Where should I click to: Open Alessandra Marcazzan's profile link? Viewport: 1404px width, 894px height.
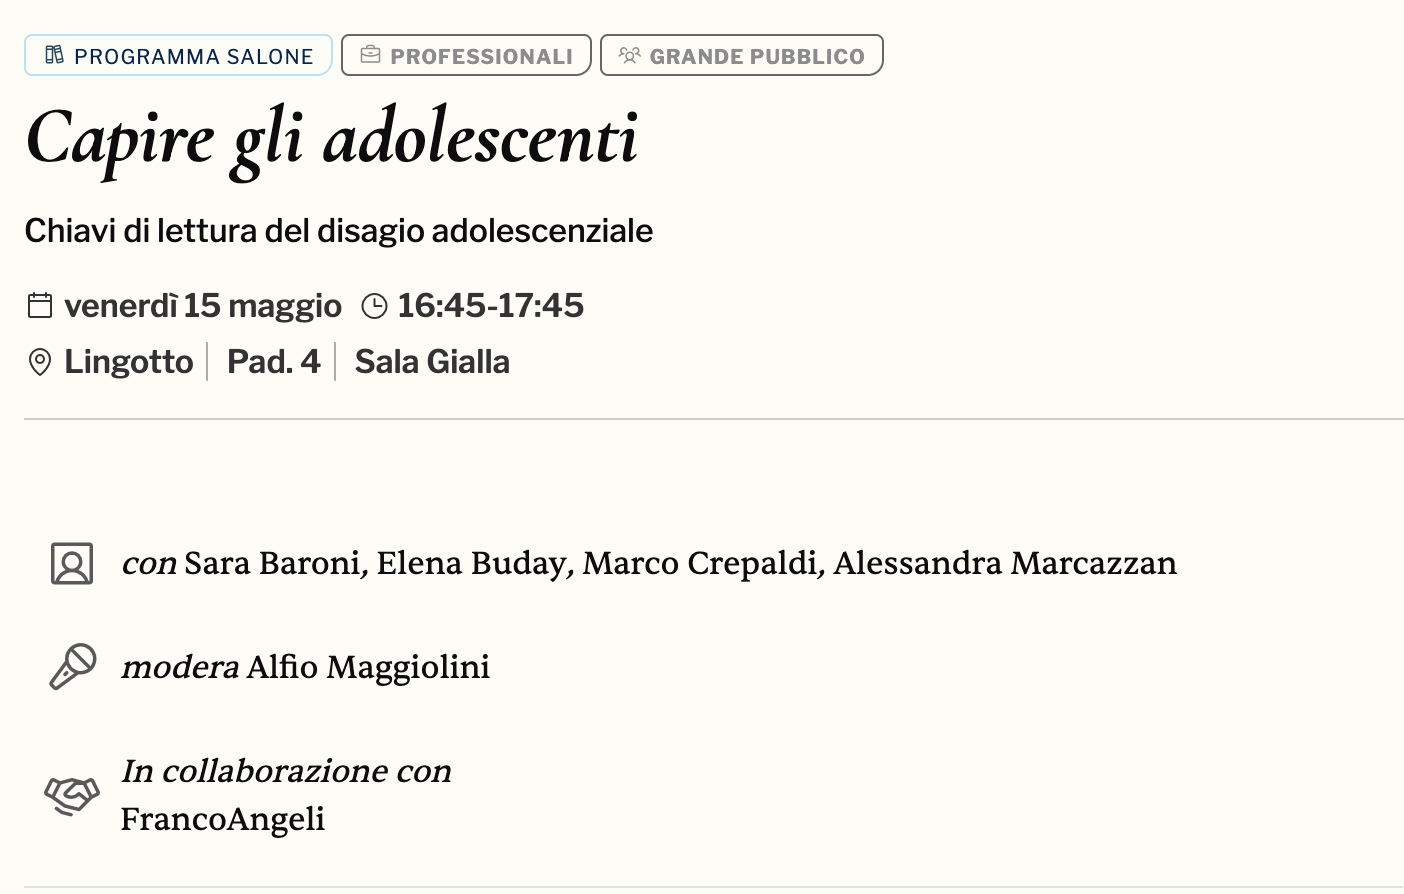pos(1004,563)
